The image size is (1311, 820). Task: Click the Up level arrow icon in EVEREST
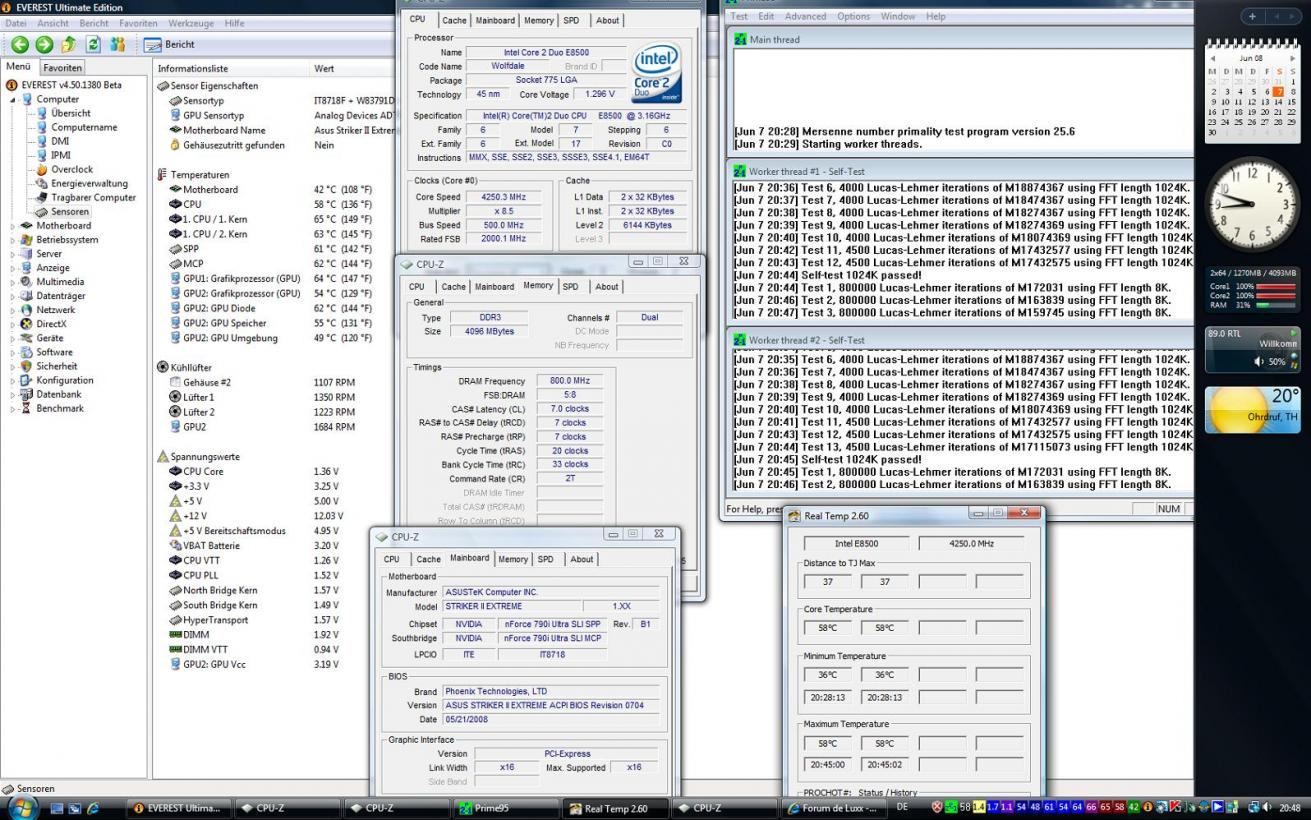coord(68,44)
